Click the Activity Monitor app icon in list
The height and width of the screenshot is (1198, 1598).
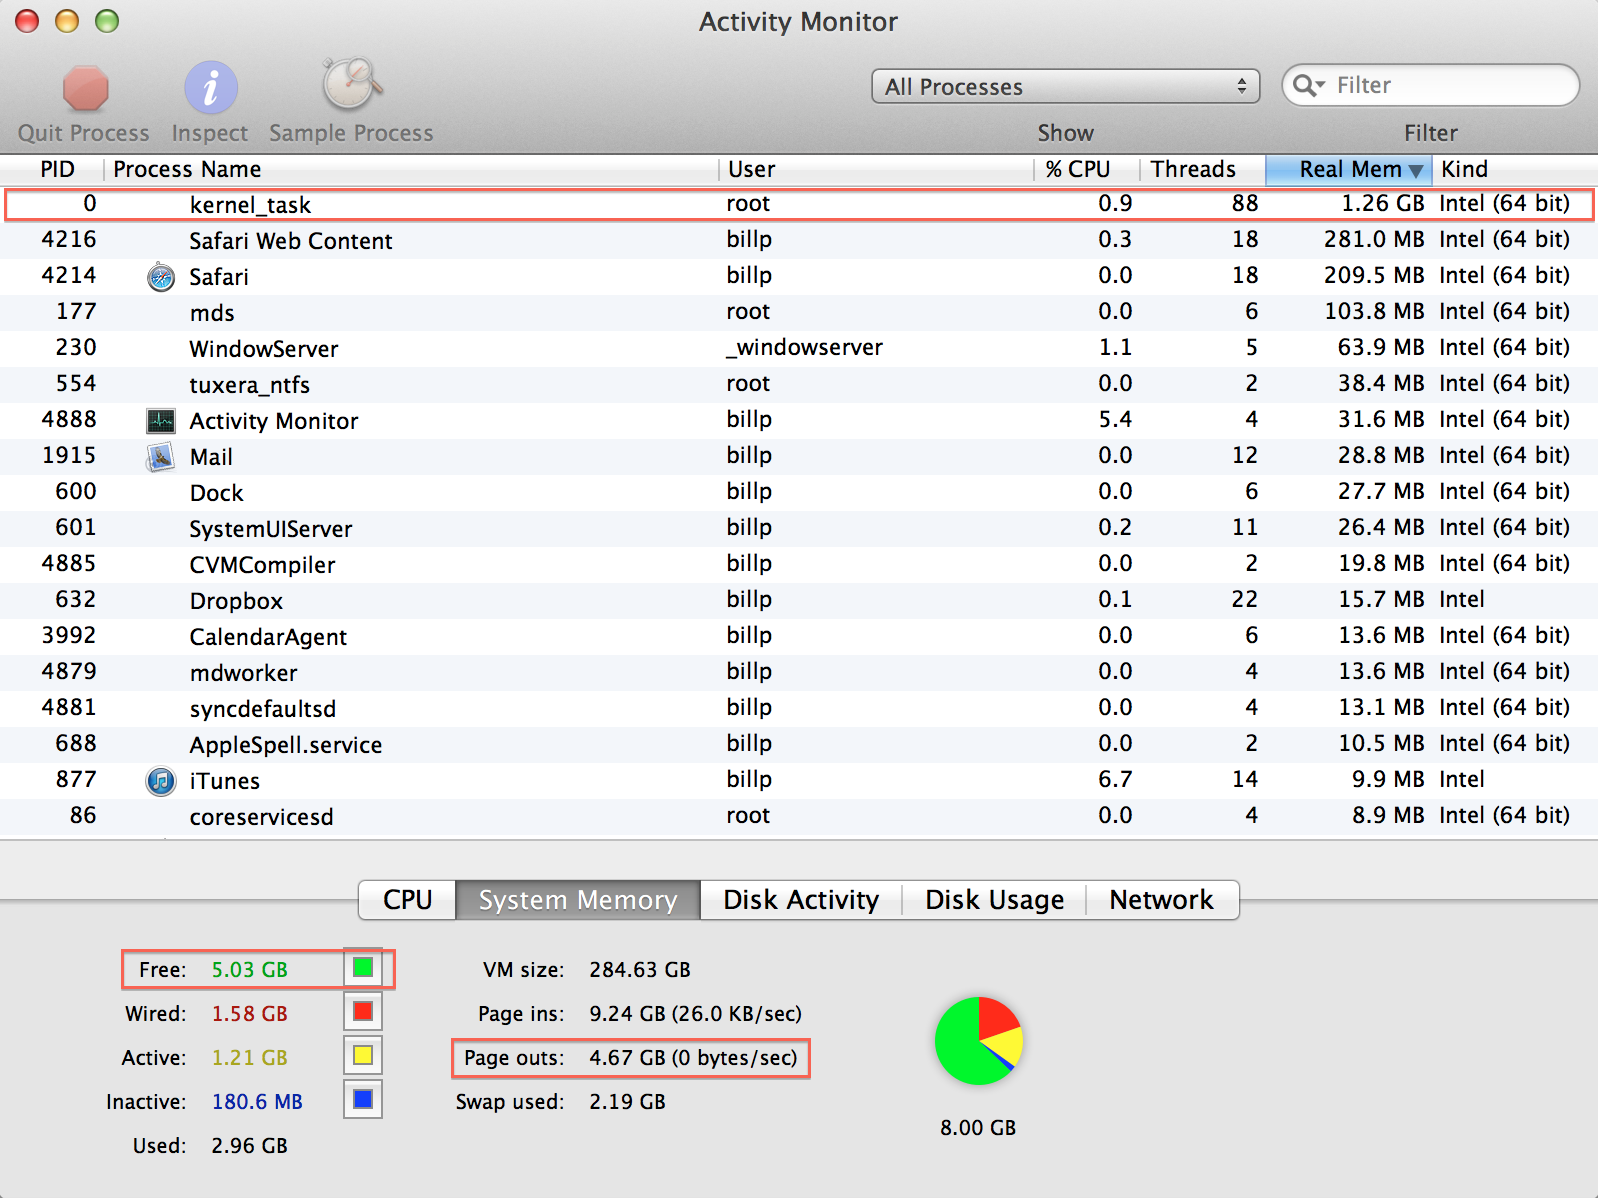[x=161, y=421]
